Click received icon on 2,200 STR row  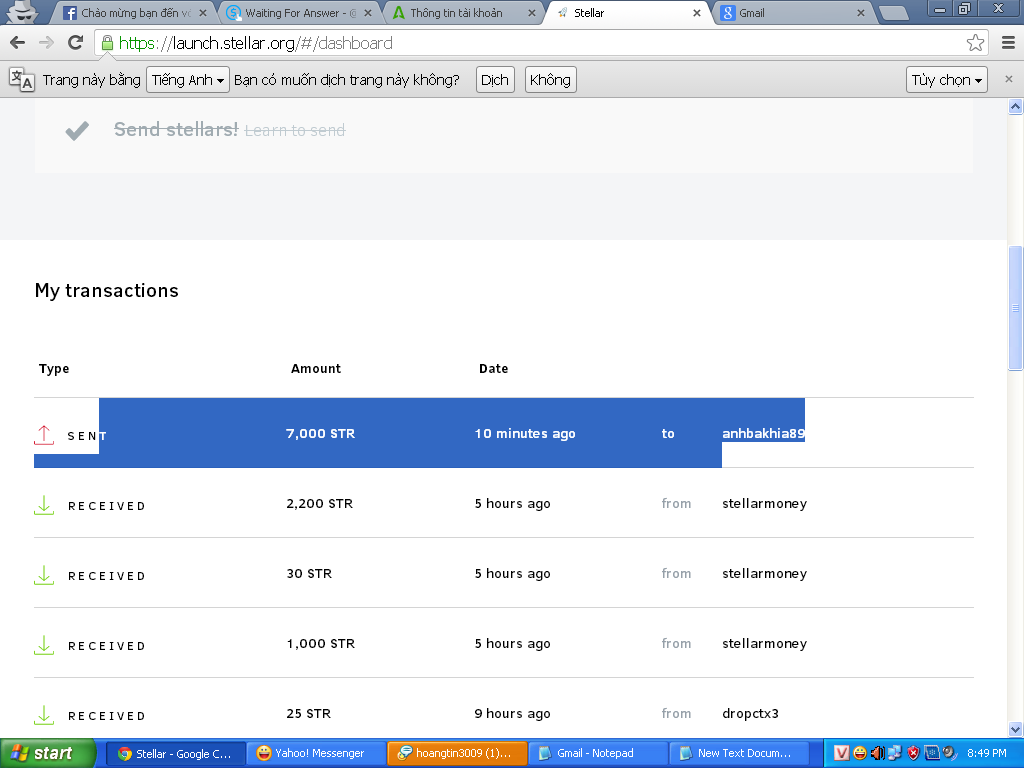[x=44, y=505]
